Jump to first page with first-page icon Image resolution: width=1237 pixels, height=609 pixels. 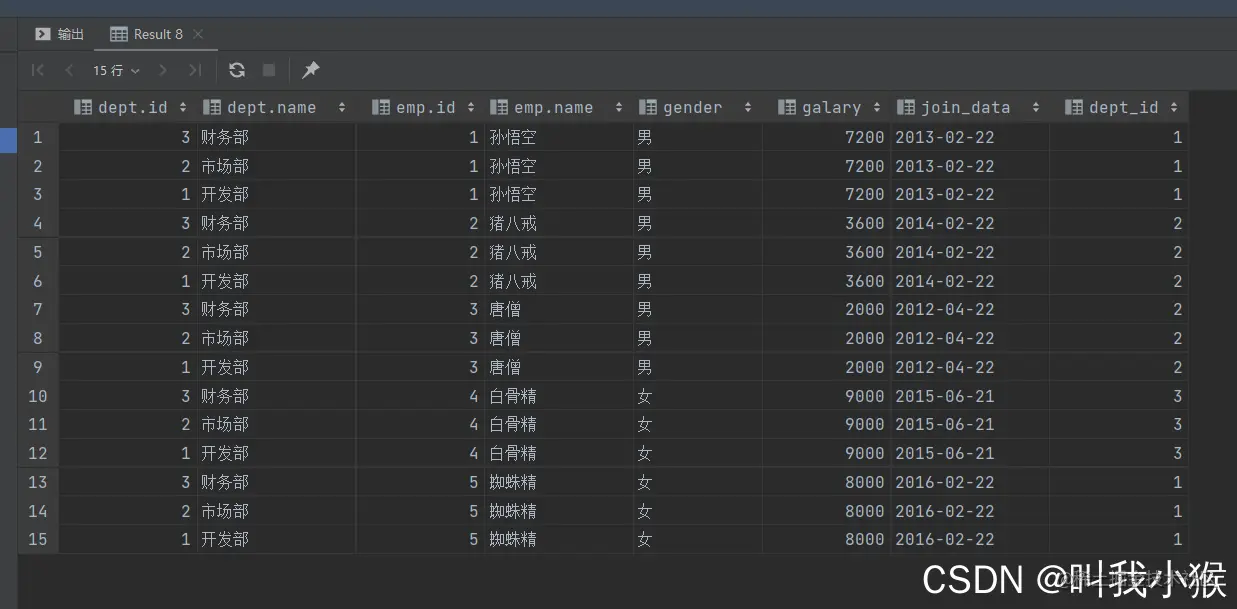(x=38, y=70)
